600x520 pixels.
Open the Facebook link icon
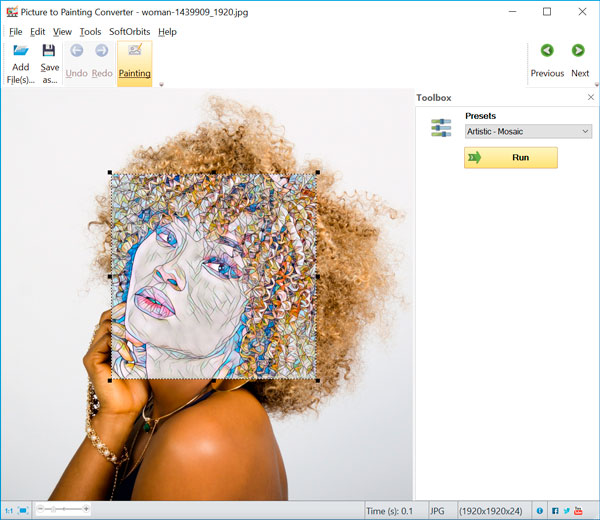tap(555, 511)
